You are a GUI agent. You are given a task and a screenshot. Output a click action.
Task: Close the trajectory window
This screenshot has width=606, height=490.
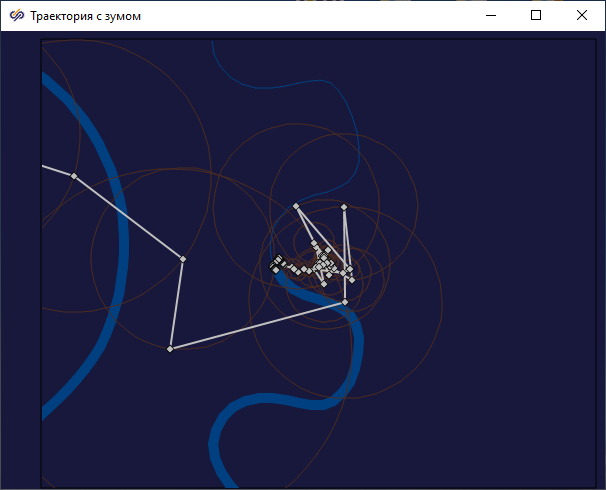tap(582, 15)
